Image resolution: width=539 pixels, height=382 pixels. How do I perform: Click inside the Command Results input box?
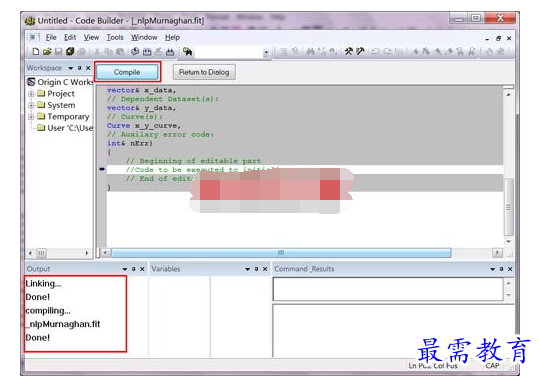pos(388,289)
